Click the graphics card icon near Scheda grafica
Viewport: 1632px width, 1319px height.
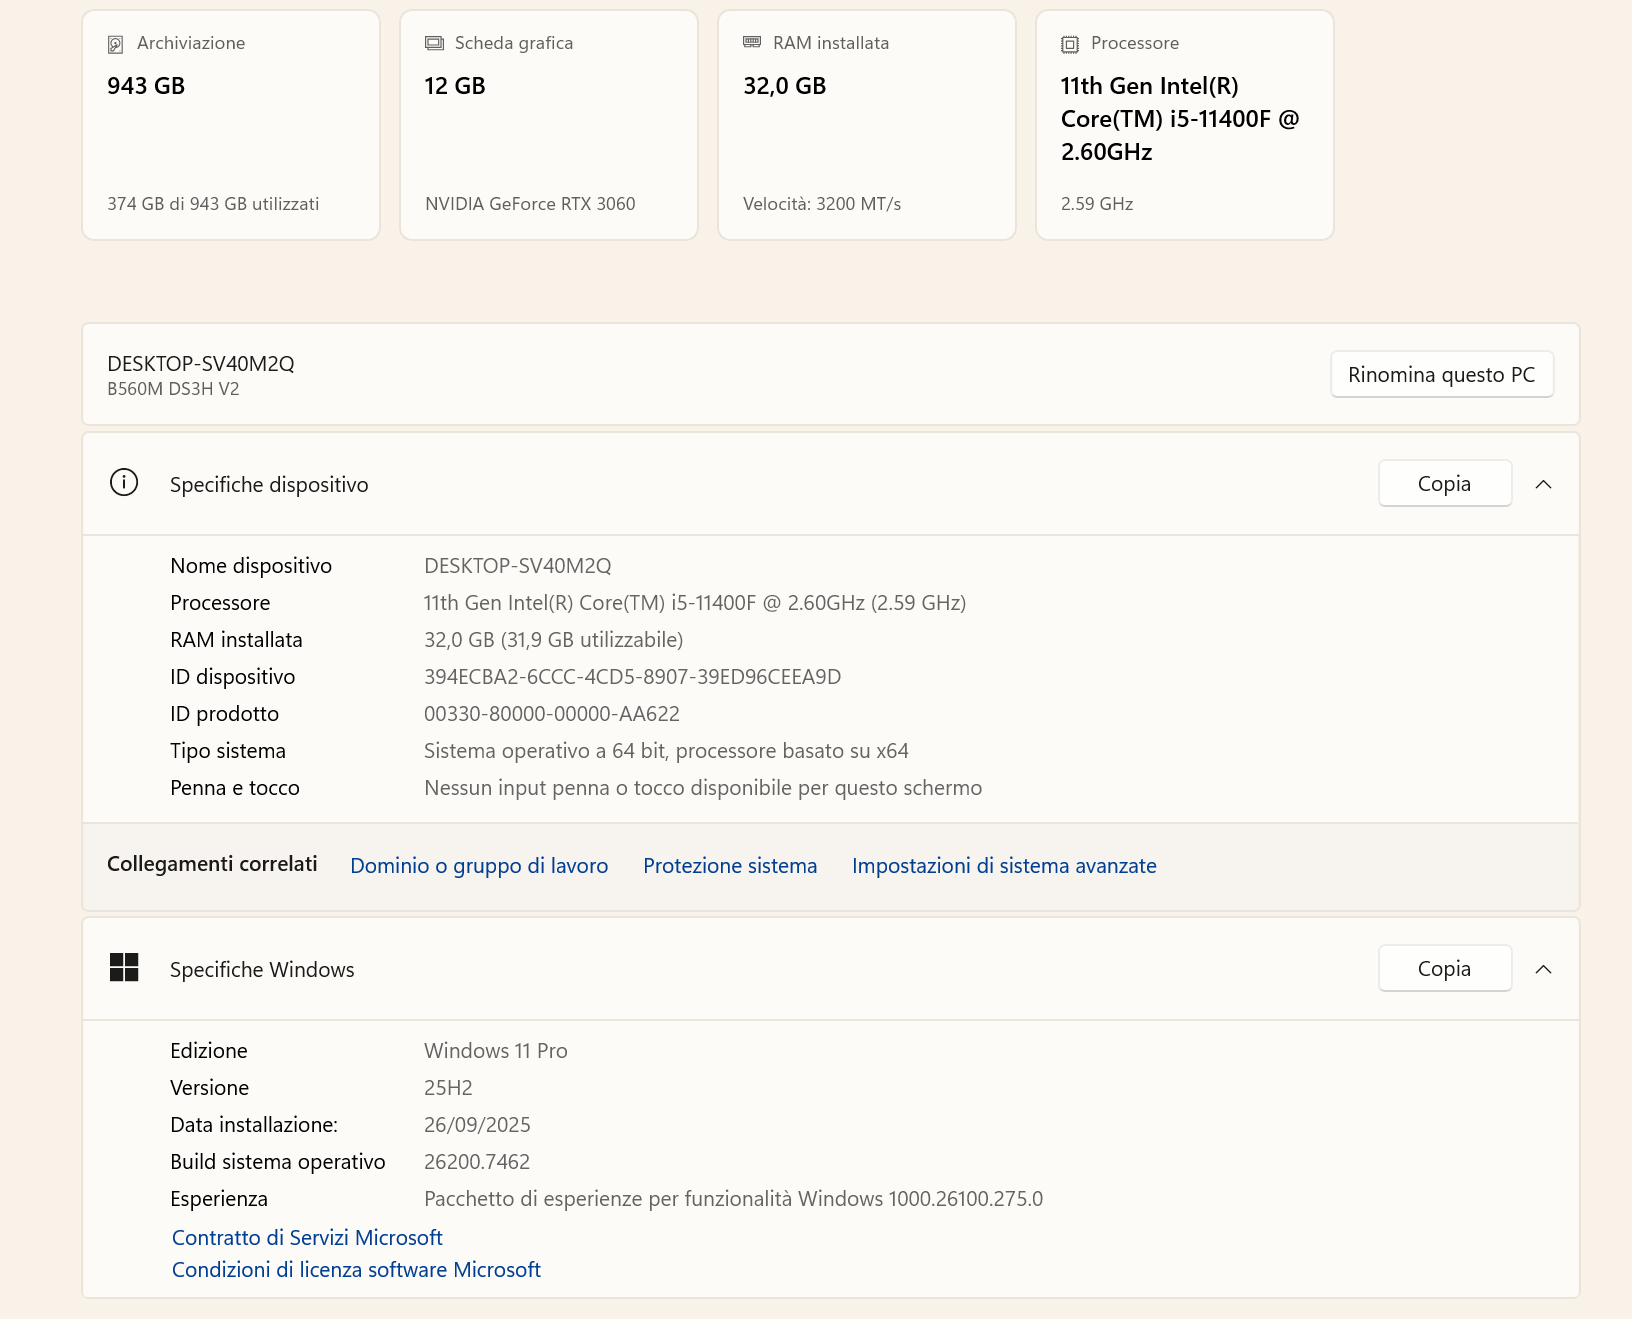(x=434, y=43)
